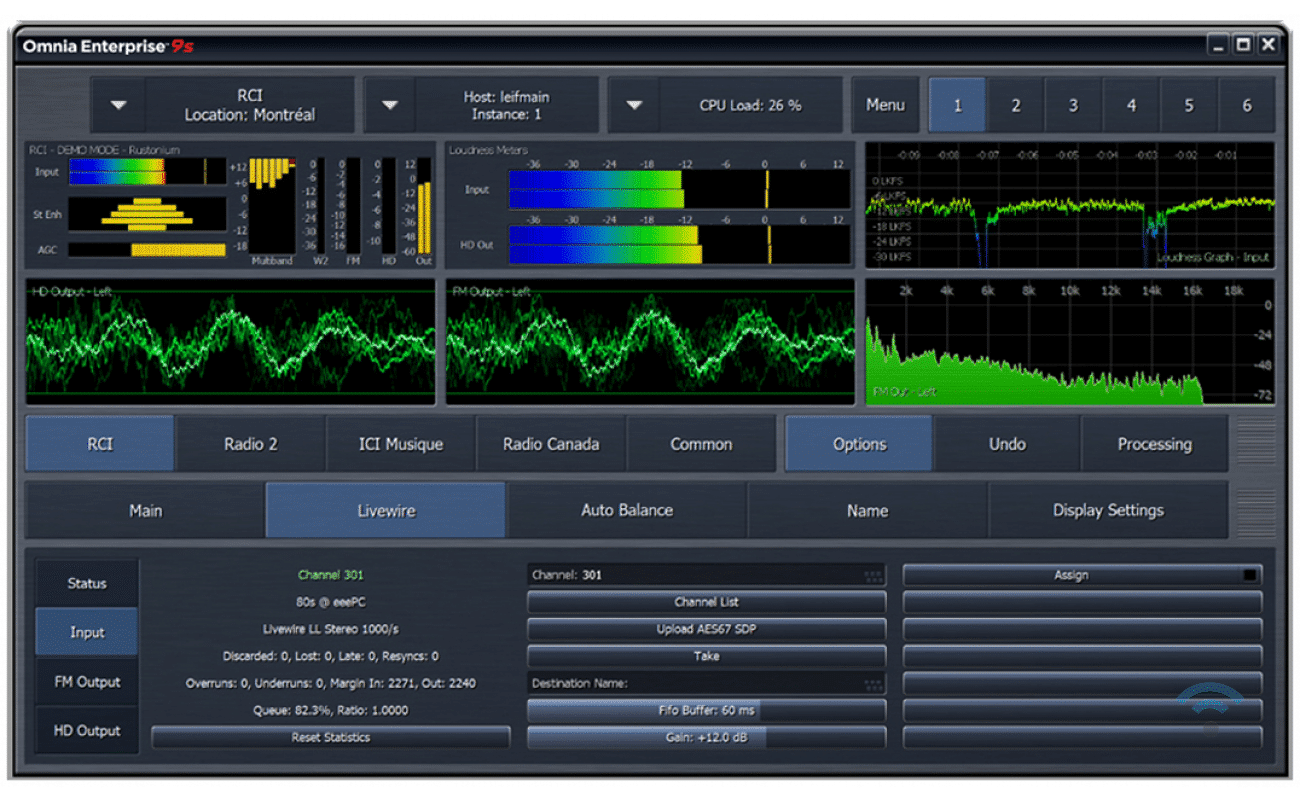Image resolution: width=1300 pixels, height=800 pixels.
Task: Expand the RCI Location dropdown arrow
Action: click(120, 105)
